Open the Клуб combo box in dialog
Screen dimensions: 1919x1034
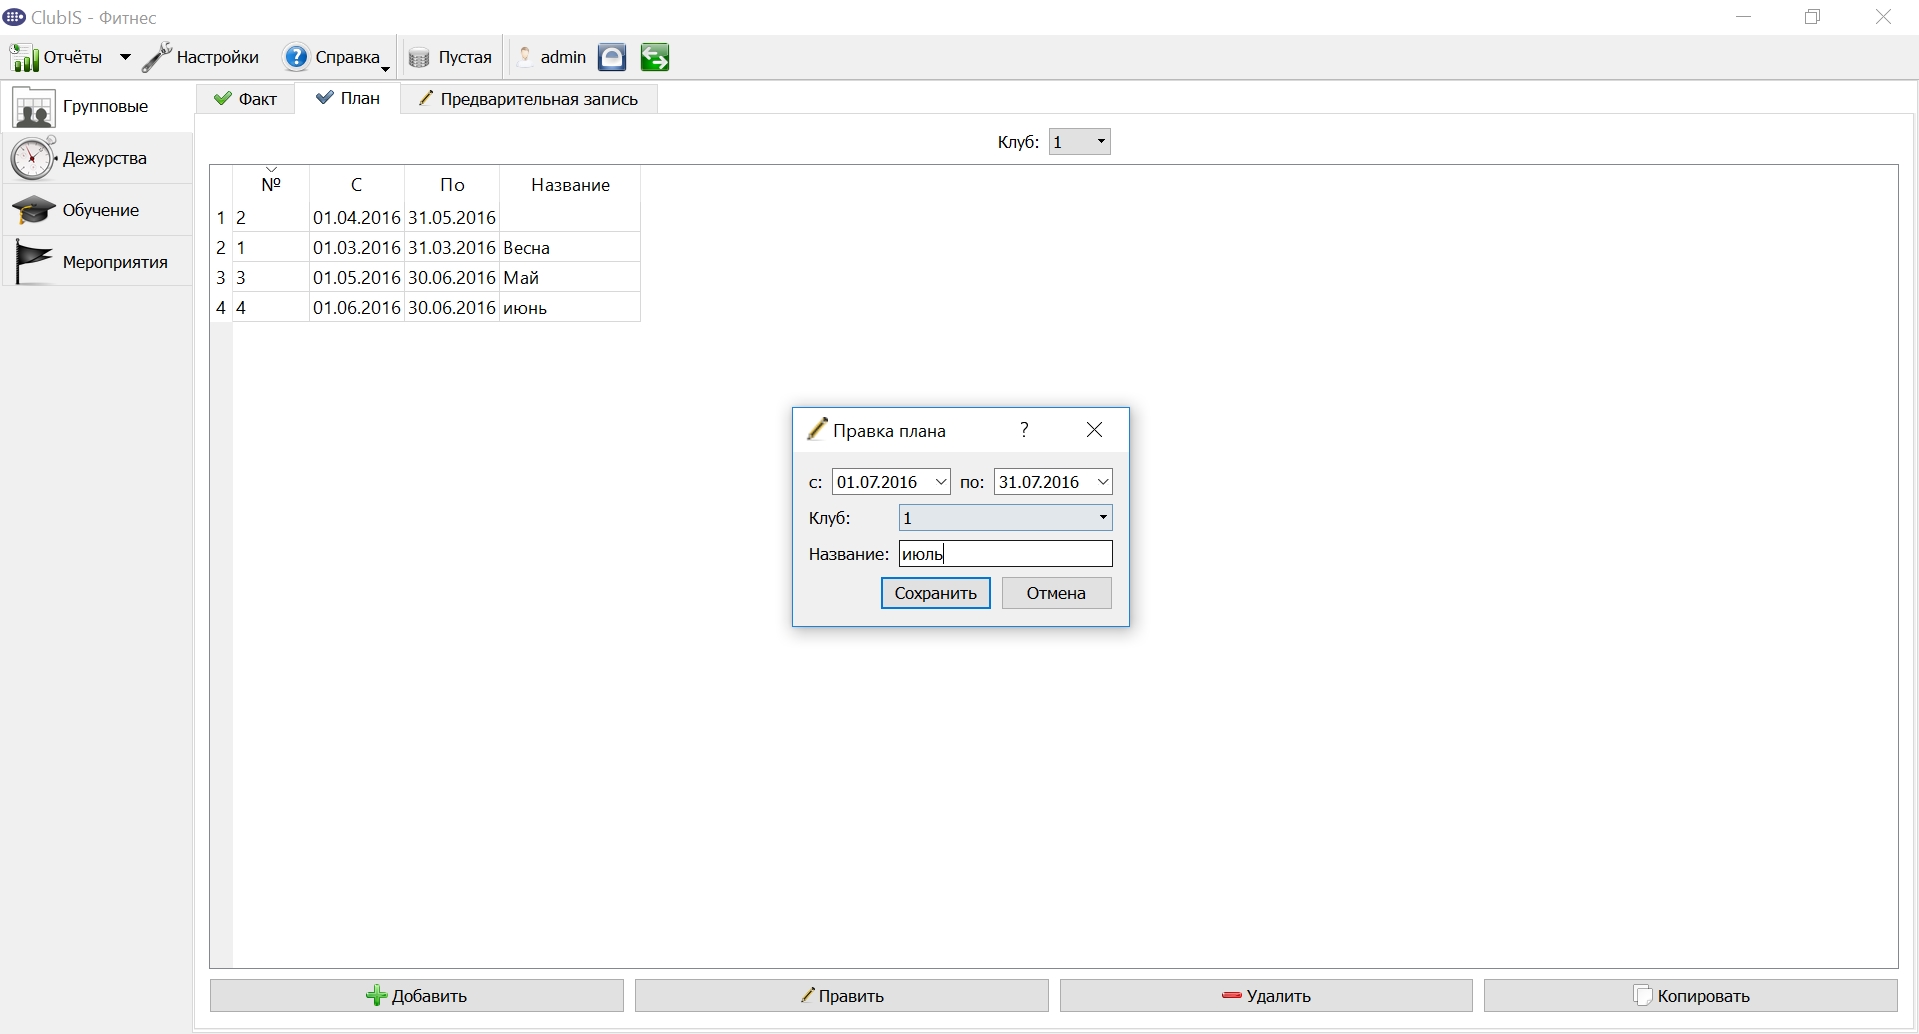click(1005, 518)
